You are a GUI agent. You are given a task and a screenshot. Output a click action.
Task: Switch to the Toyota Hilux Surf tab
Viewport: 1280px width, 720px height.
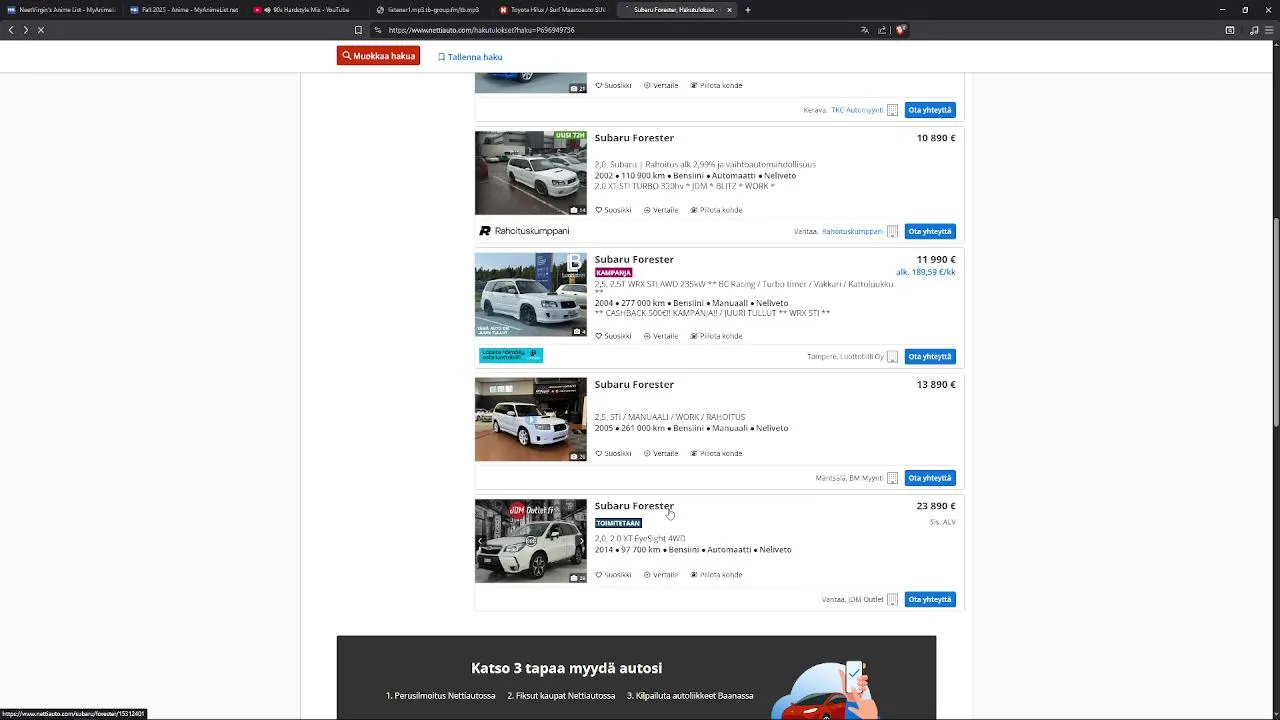[x=553, y=10]
